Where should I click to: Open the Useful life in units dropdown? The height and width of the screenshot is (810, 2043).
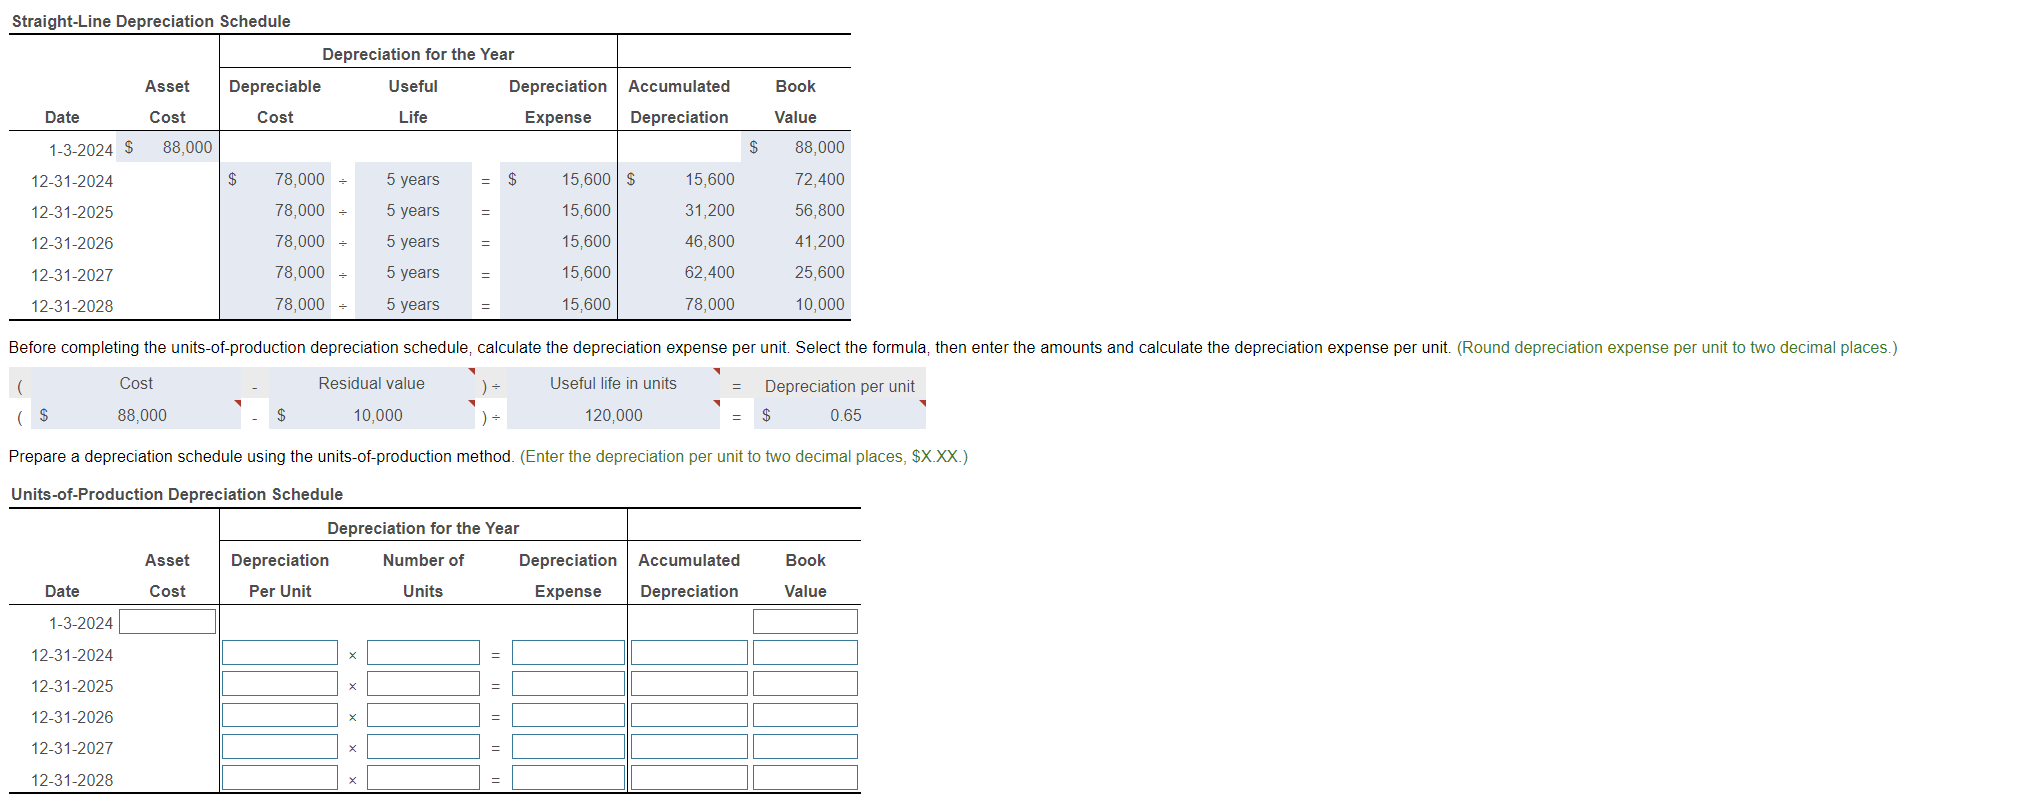pyautogui.click(x=613, y=384)
